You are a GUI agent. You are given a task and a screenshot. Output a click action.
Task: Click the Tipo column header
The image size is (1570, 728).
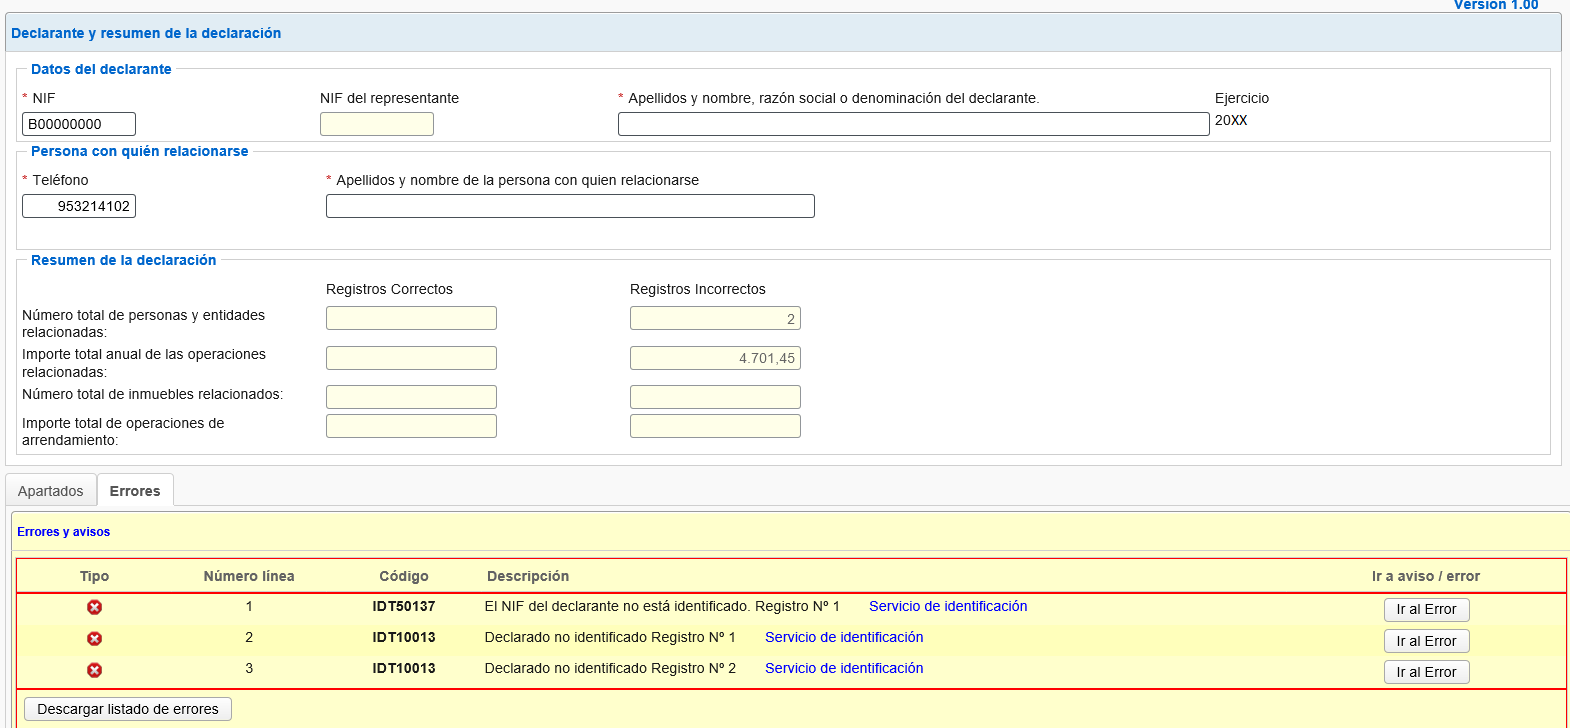coord(94,576)
